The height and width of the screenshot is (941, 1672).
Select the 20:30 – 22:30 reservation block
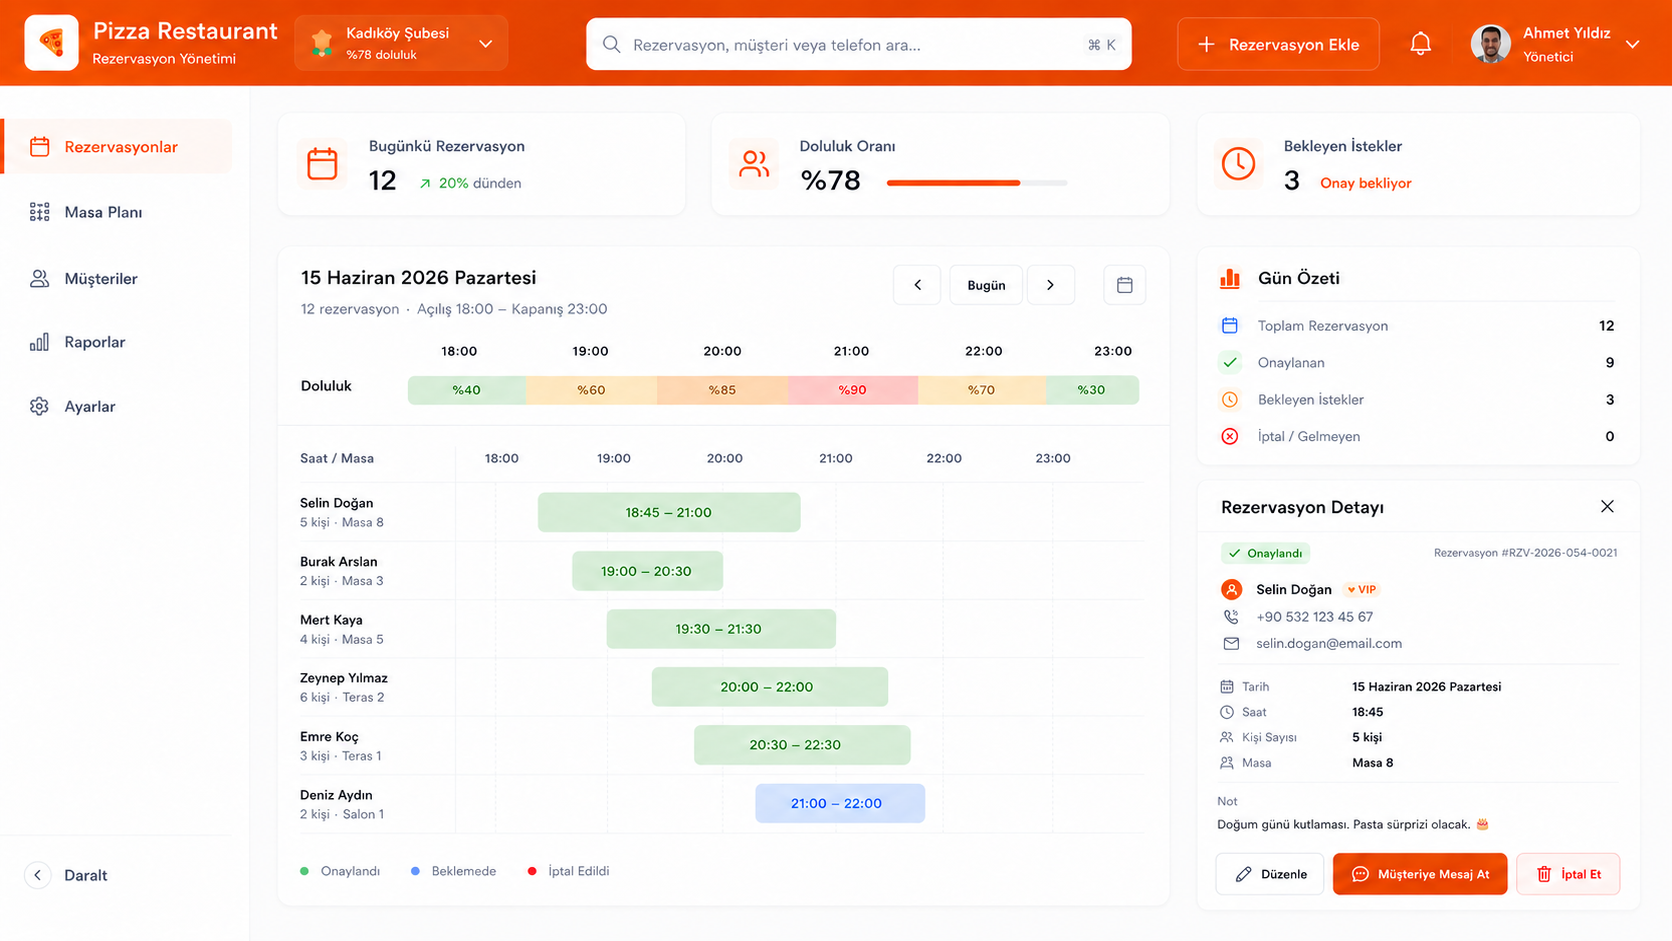[802, 745]
